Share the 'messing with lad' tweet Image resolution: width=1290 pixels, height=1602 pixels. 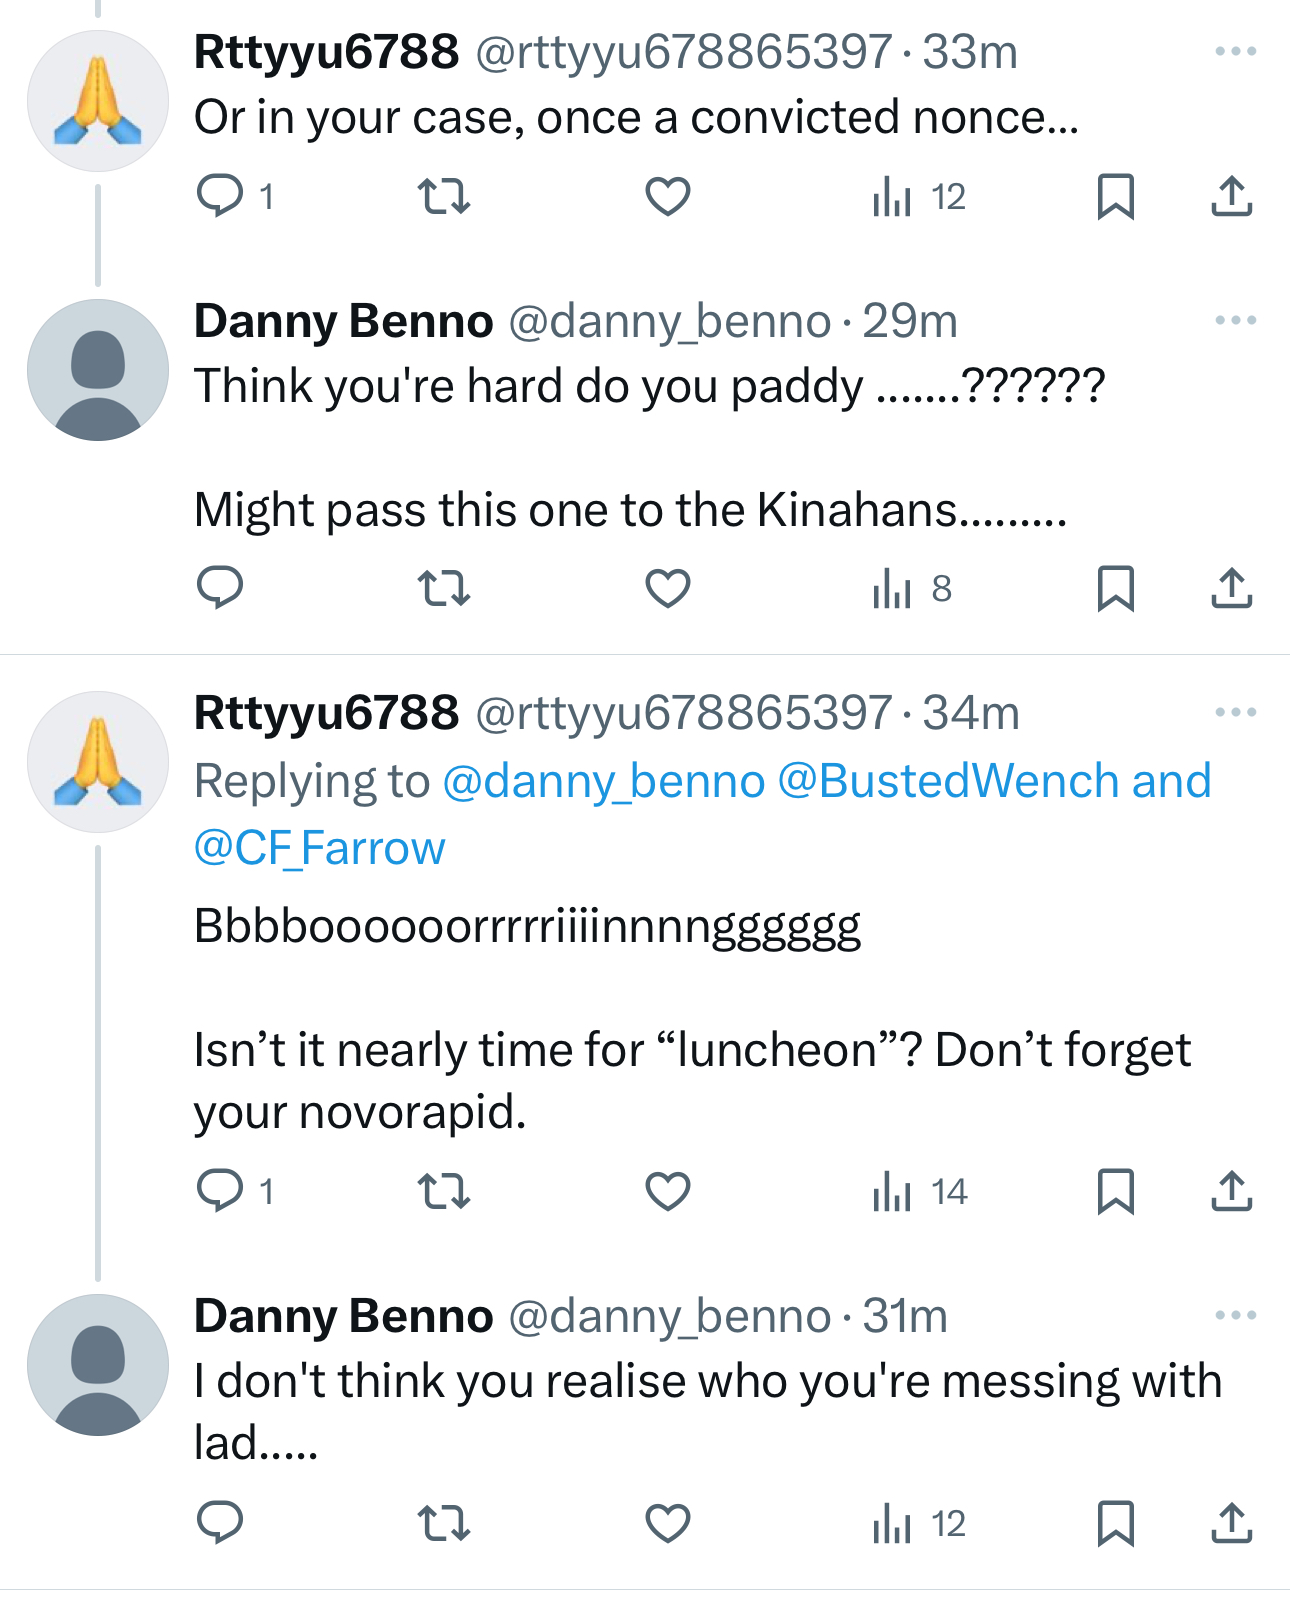(1231, 1524)
